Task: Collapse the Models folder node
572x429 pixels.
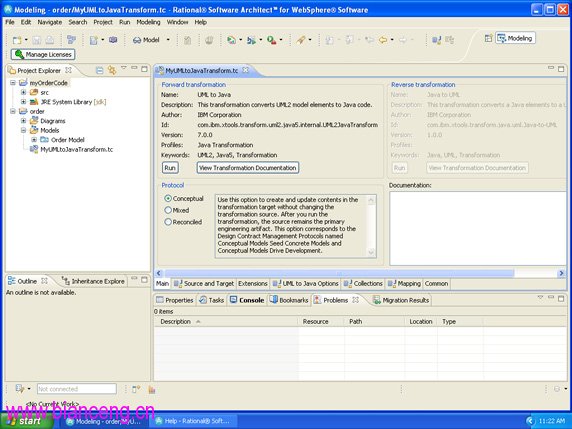Action: point(23,130)
